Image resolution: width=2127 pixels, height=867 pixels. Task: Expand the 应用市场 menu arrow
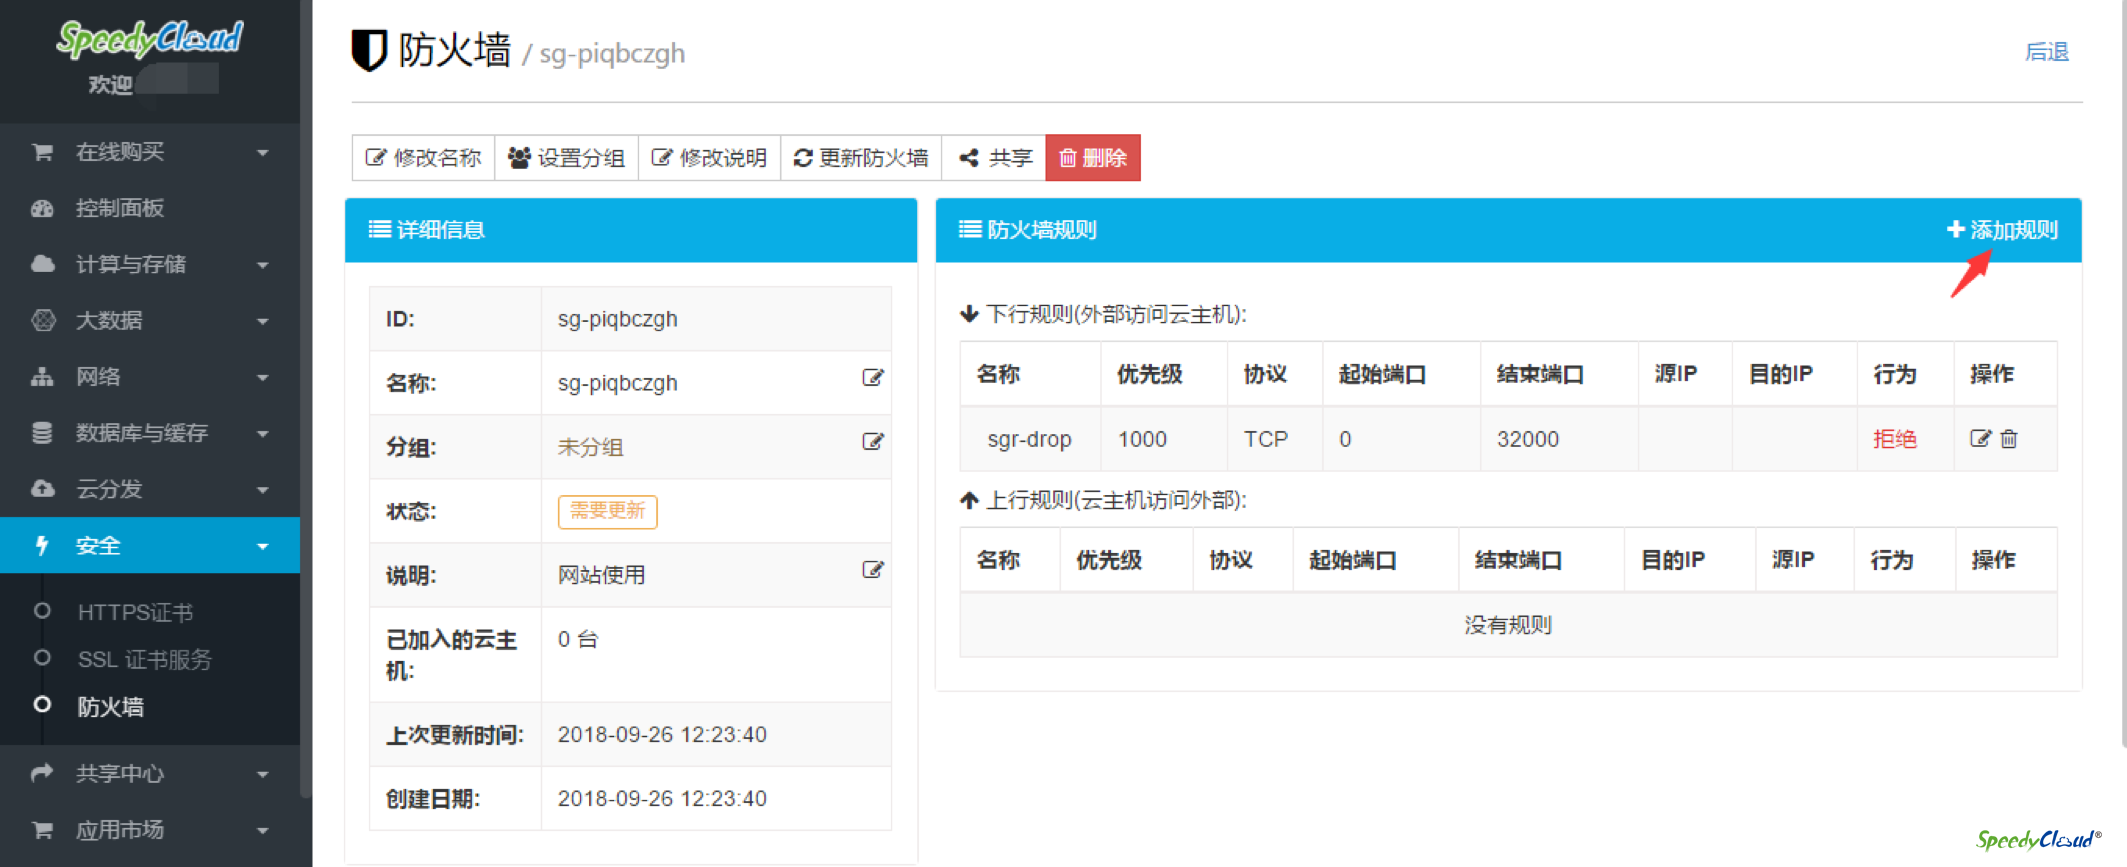click(263, 831)
